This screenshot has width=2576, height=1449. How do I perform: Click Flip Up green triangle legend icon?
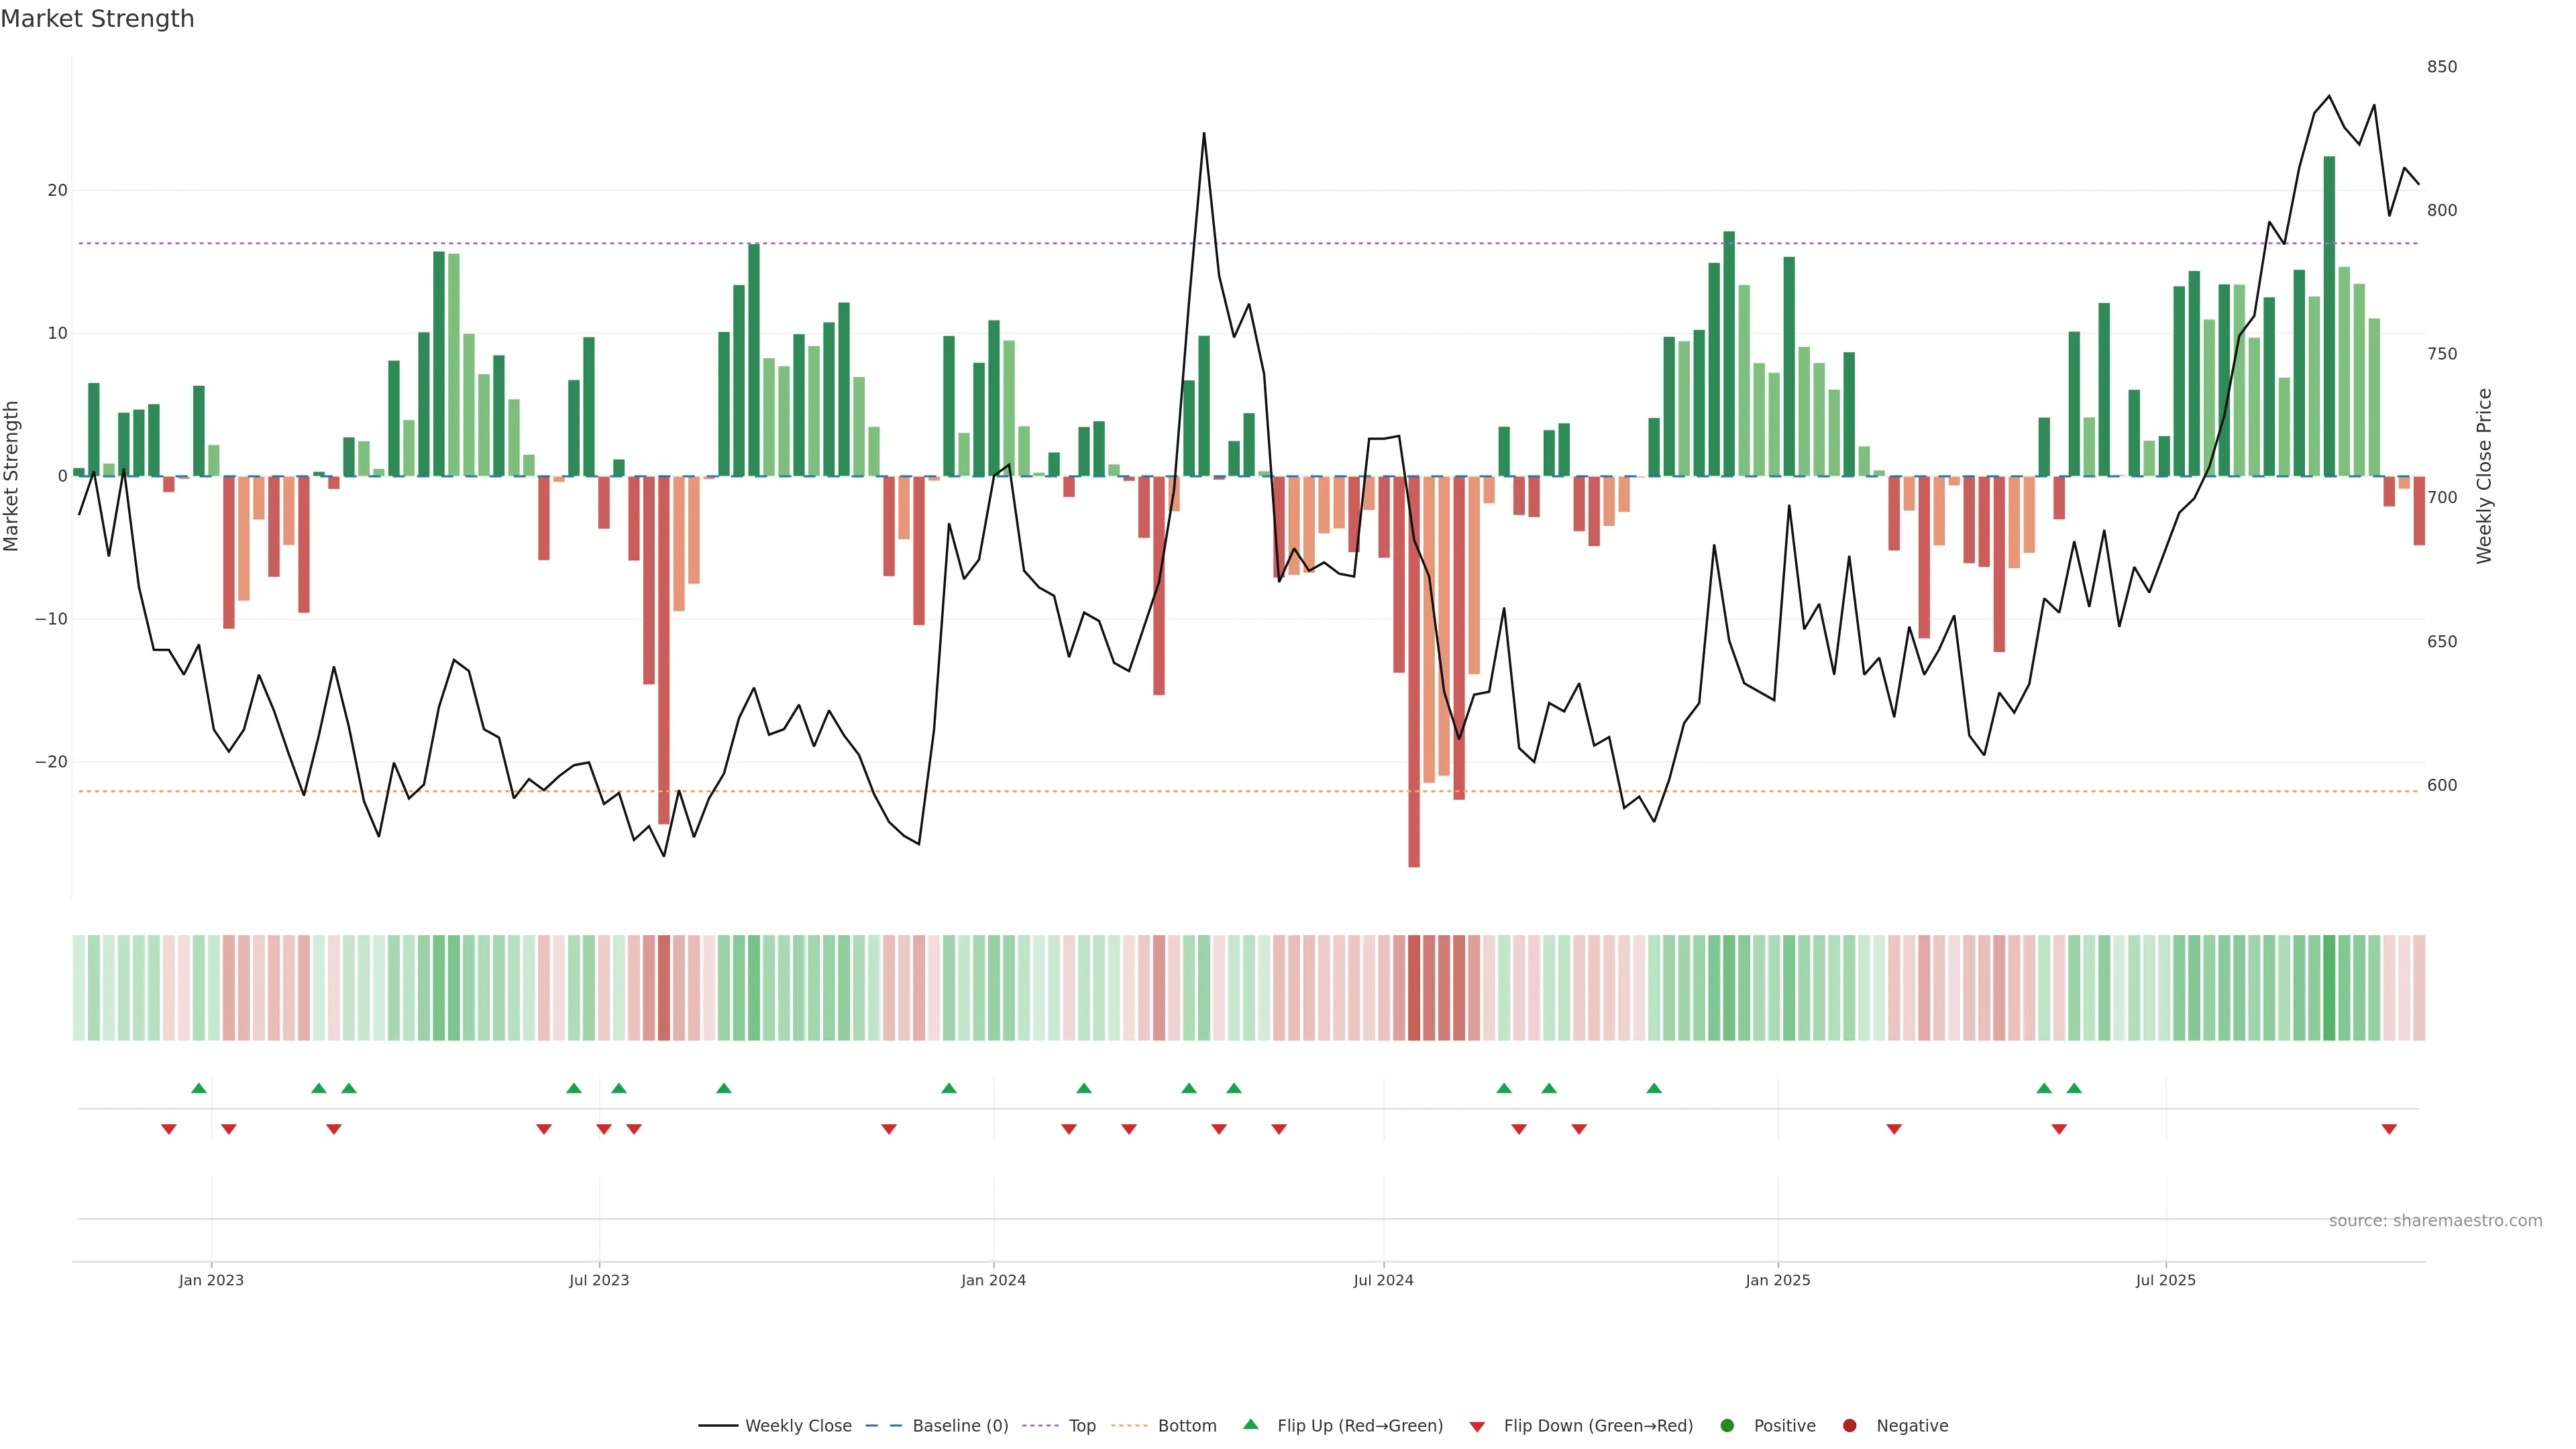pyautogui.click(x=1250, y=1425)
